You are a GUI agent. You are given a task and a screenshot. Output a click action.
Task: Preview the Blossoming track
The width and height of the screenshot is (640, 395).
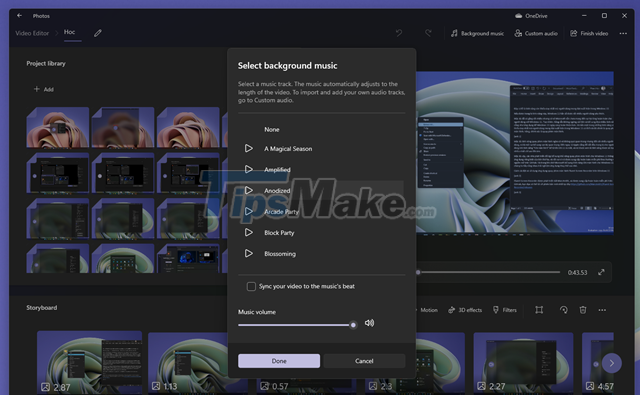click(x=249, y=253)
